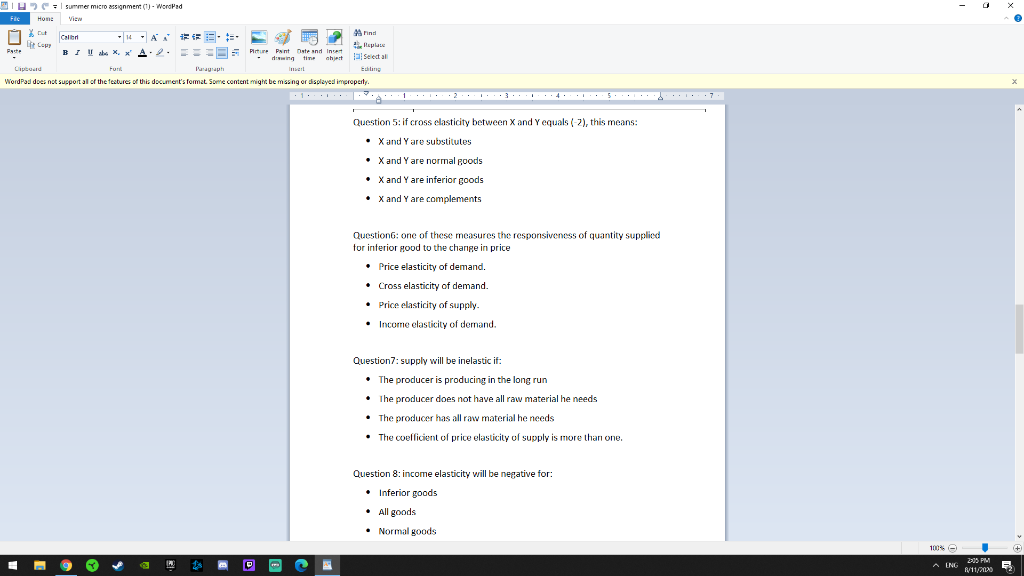This screenshot has height=576, width=1024.
Task: Toggle italic formatting
Action: 77,53
